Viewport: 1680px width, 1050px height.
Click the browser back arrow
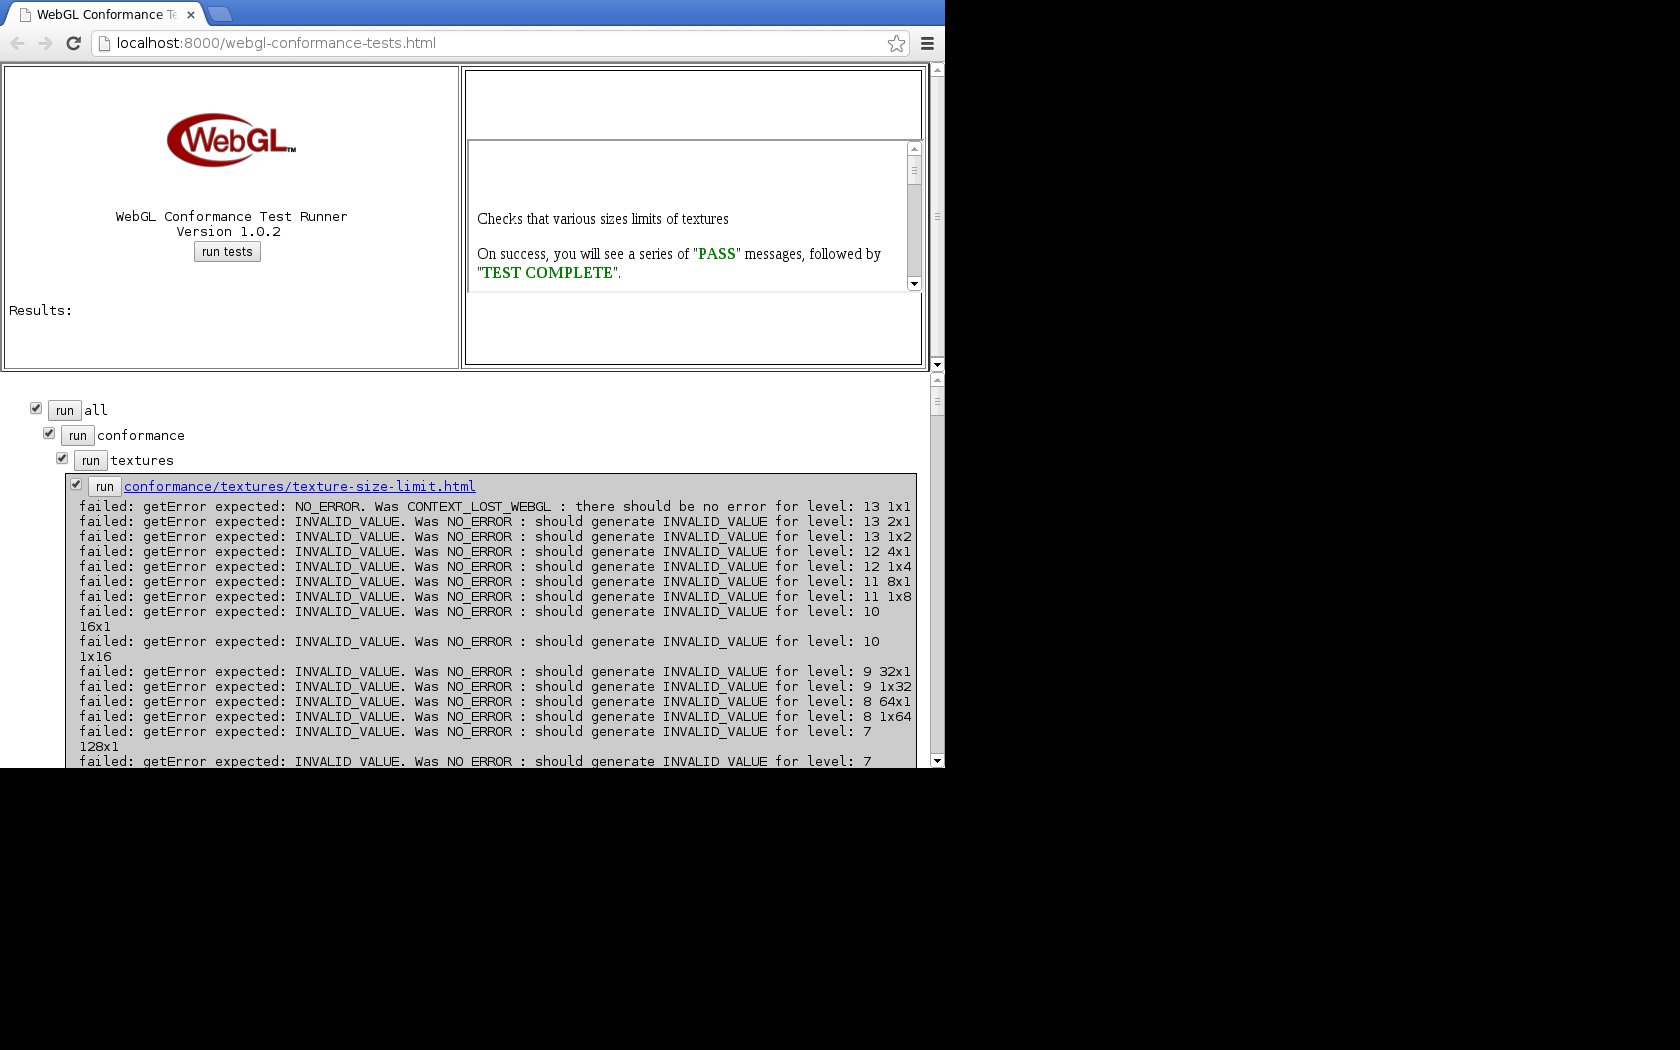(17, 43)
